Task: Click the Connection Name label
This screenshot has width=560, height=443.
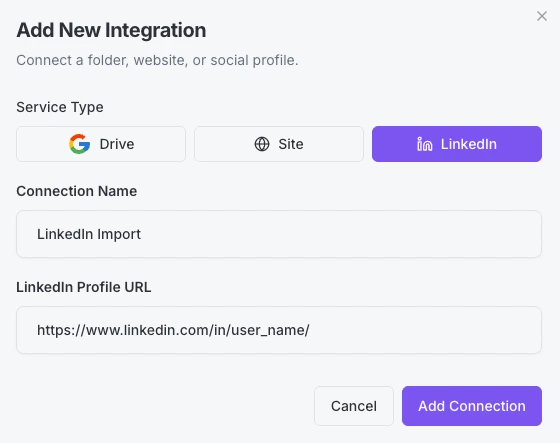Action: tap(76, 191)
